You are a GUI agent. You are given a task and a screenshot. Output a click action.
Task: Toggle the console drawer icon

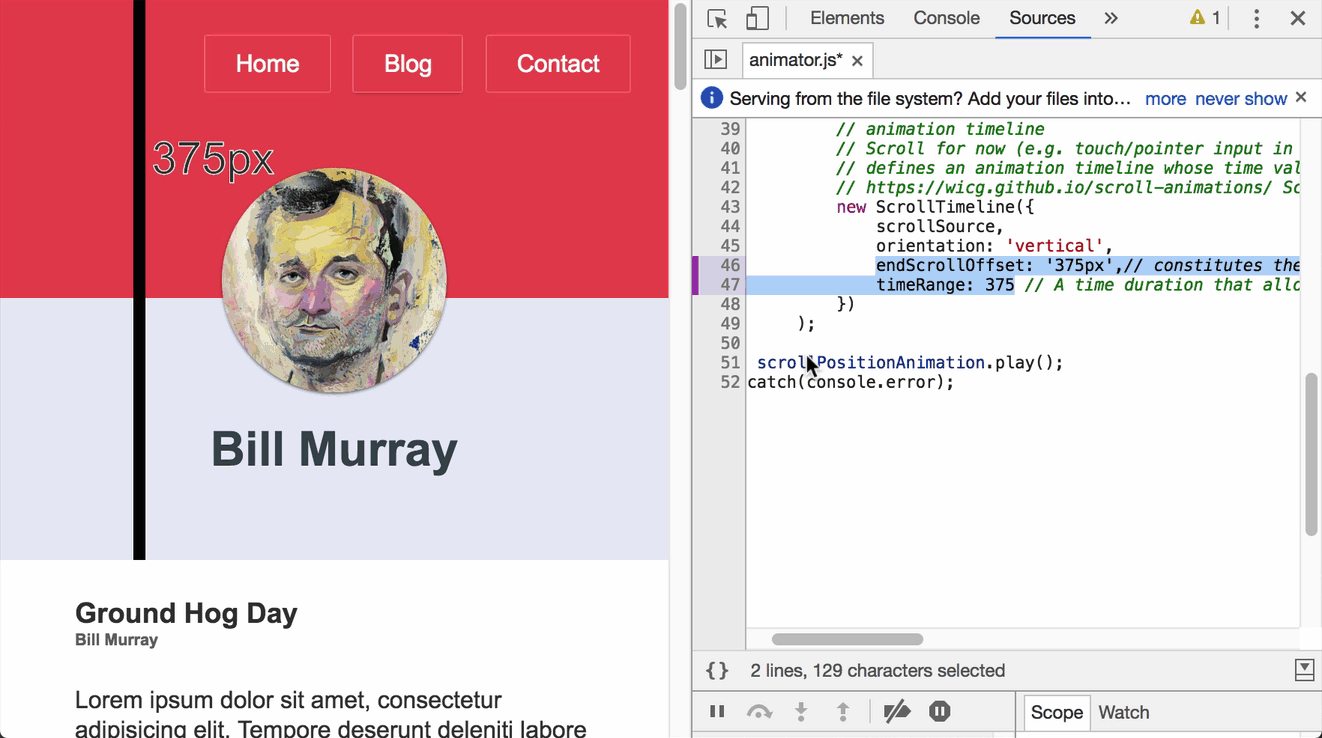(x=1304, y=670)
